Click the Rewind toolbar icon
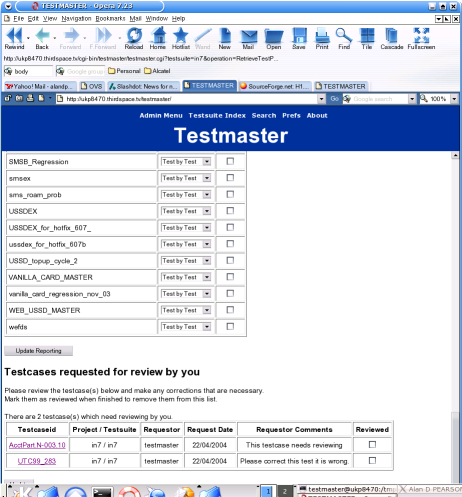This screenshot has width=462, height=497. point(14,38)
